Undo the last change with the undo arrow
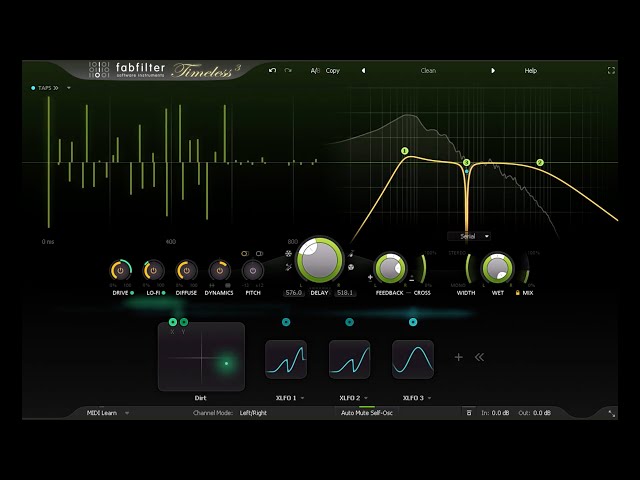Viewport: 640px width, 480px height. (x=272, y=70)
